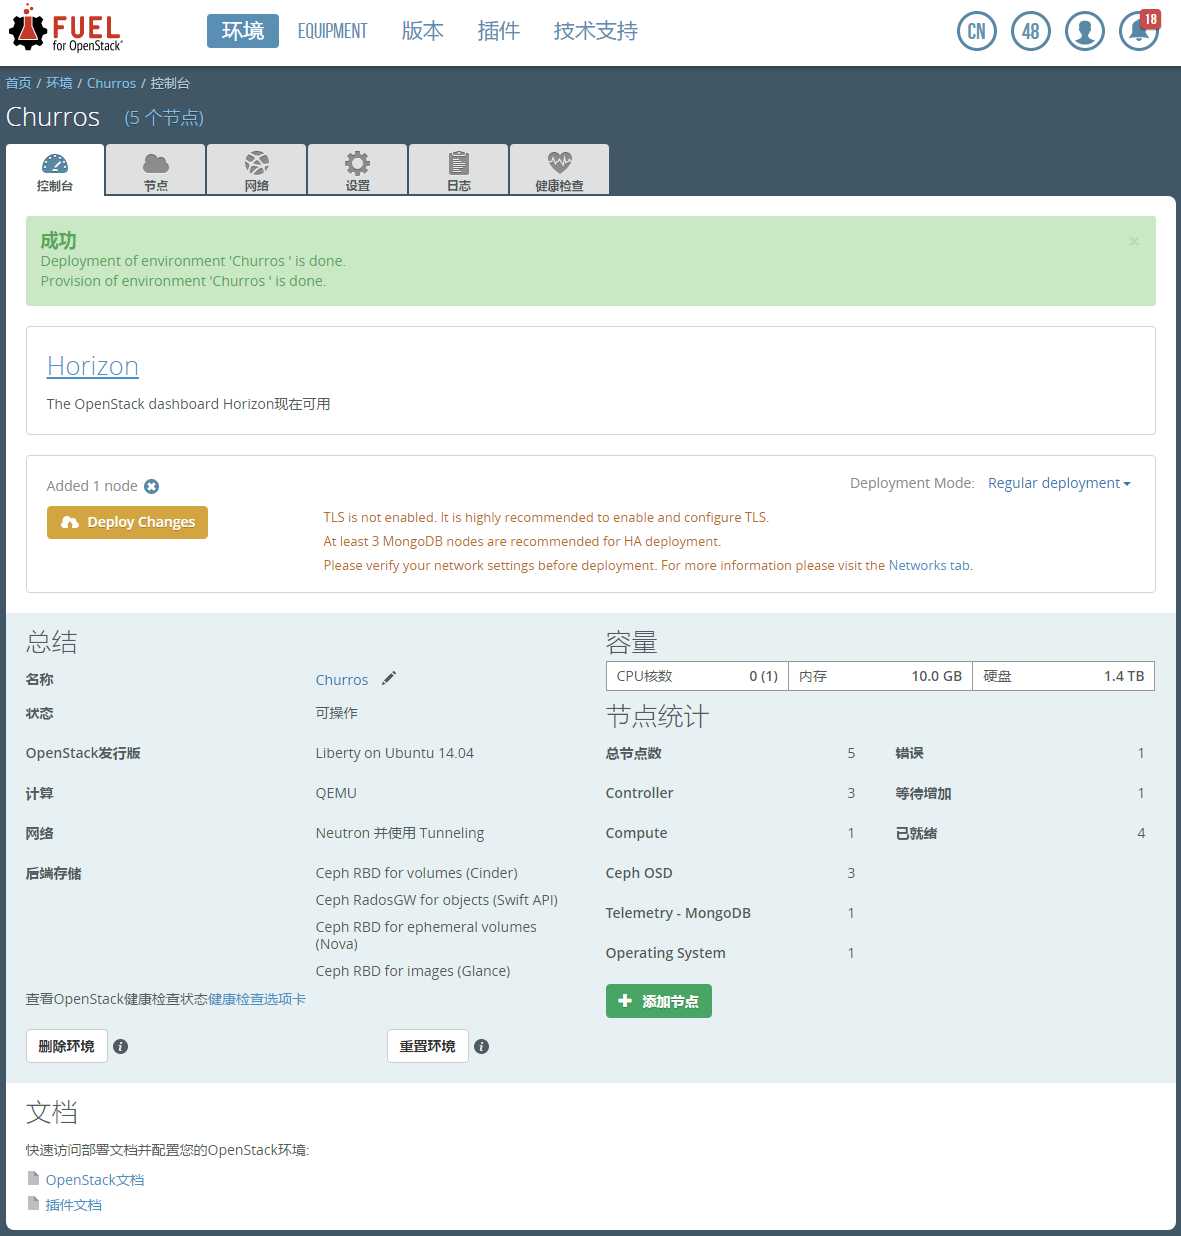Image resolution: width=1181 pixels, height=1236 pixels.
Task: Dismiss the 成功 alert with the X
Action: pyautogui.click(x=1134, y=241)
